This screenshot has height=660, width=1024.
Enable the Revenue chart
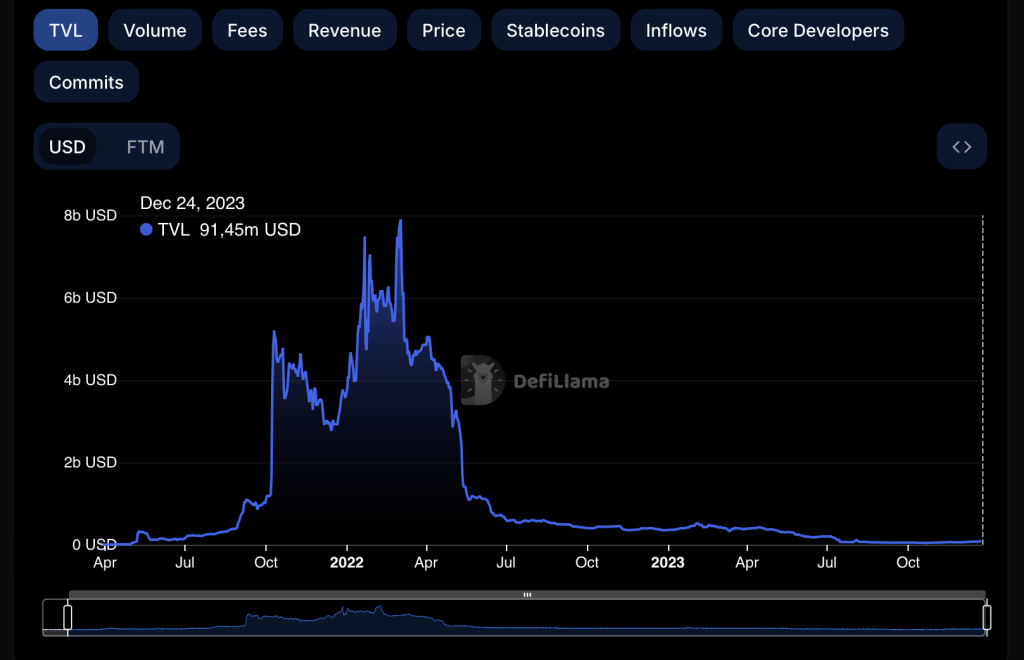tap(344, 31)
